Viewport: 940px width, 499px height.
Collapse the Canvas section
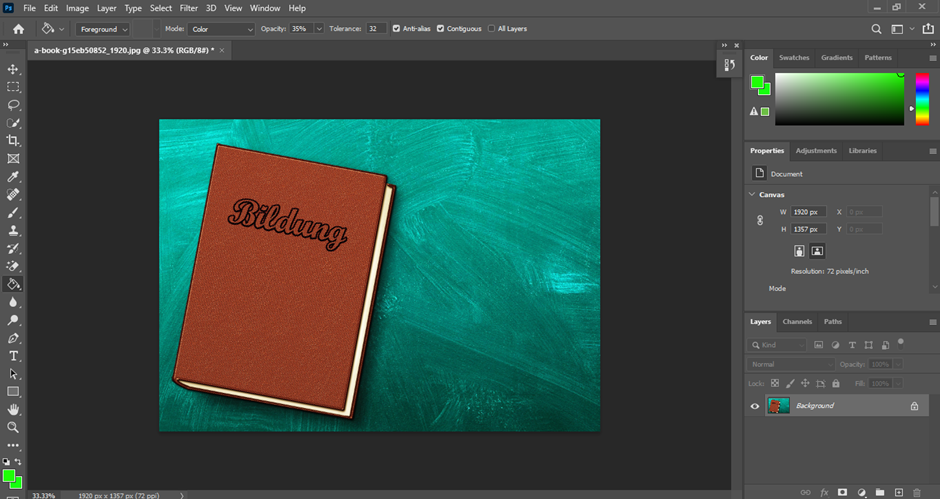coord(752,194)
